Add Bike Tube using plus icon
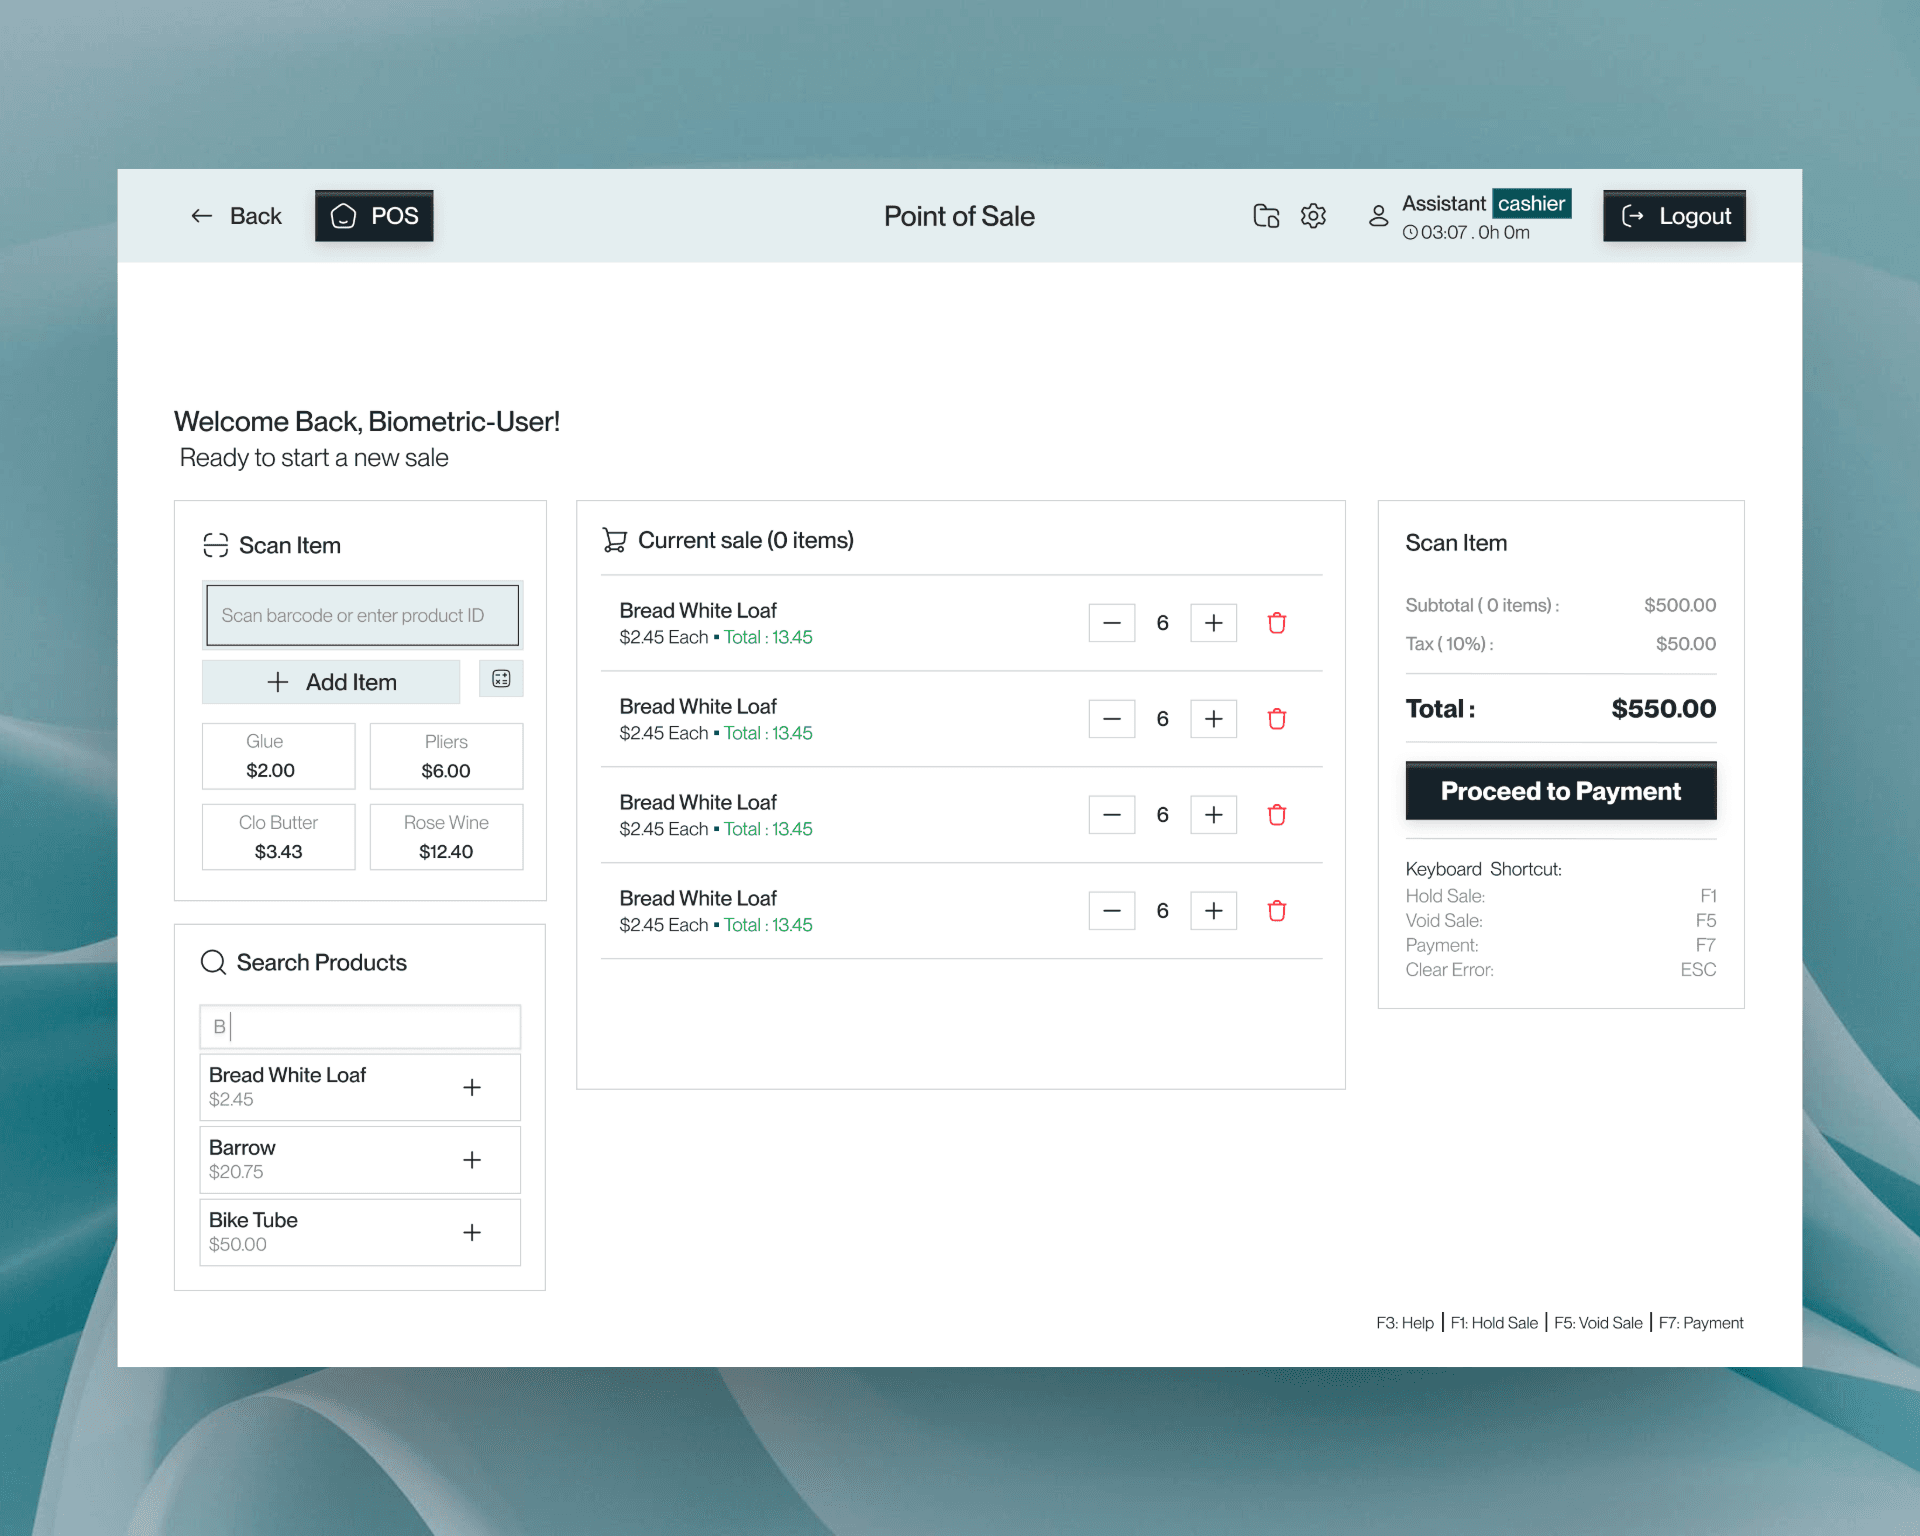Image resolution: width=1920 pixels, height=1536 pixels. pos(472,1233)
